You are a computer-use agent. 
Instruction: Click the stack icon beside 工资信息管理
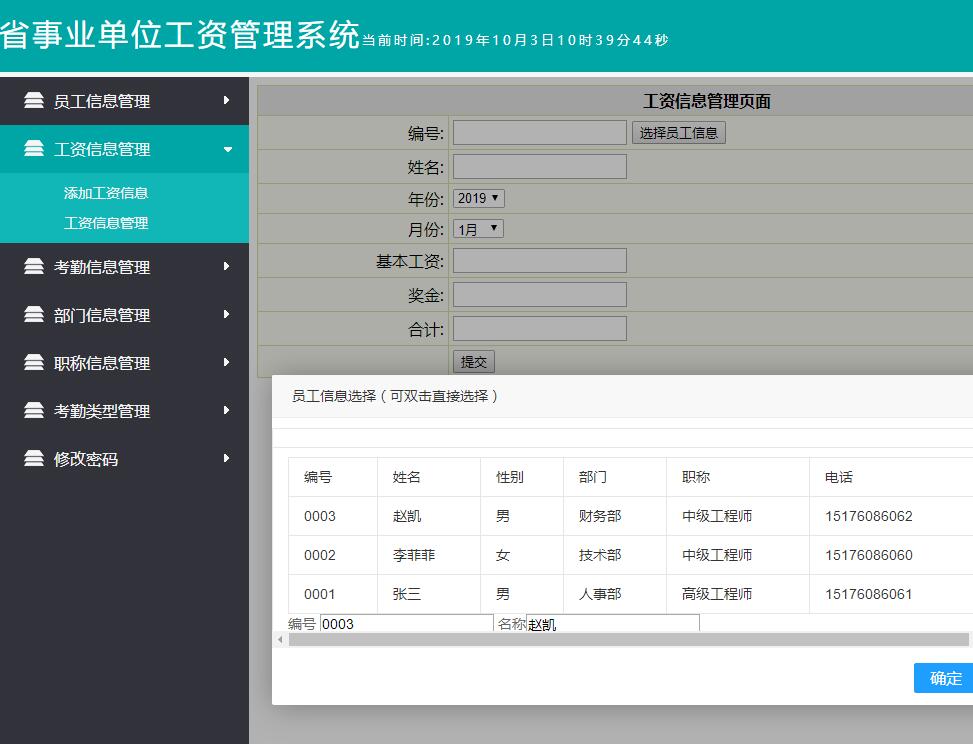34,148
